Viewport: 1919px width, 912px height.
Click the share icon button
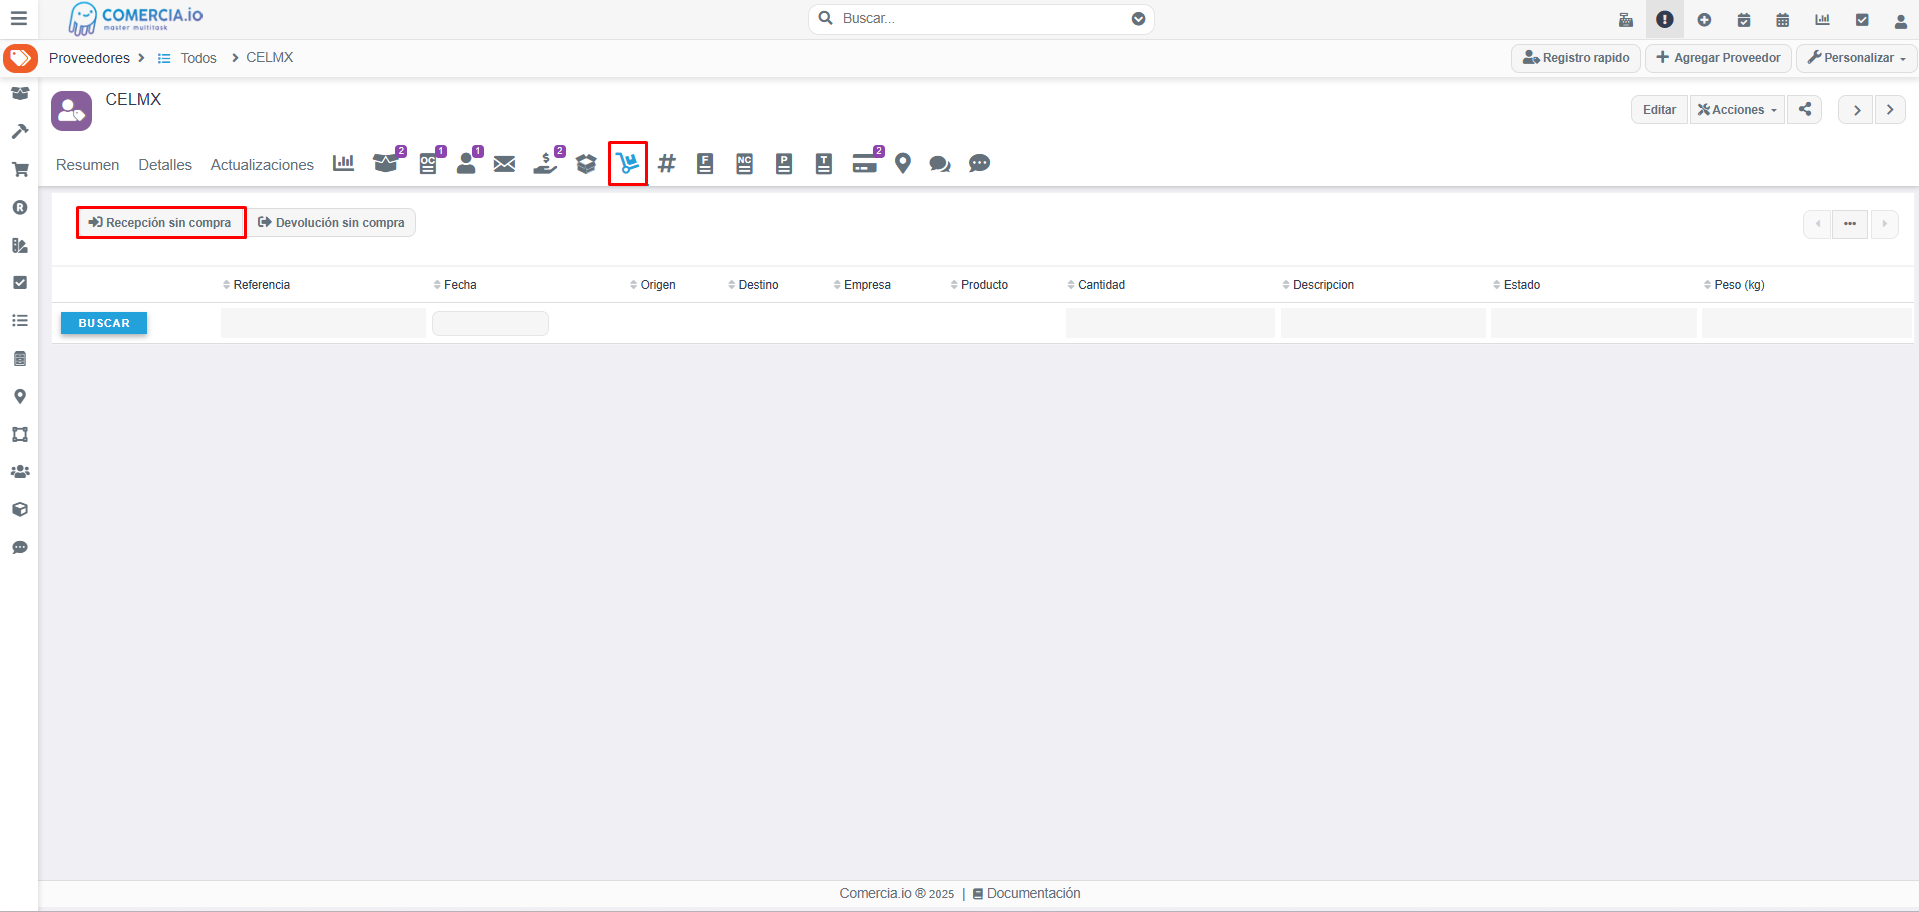point(1805,109)
